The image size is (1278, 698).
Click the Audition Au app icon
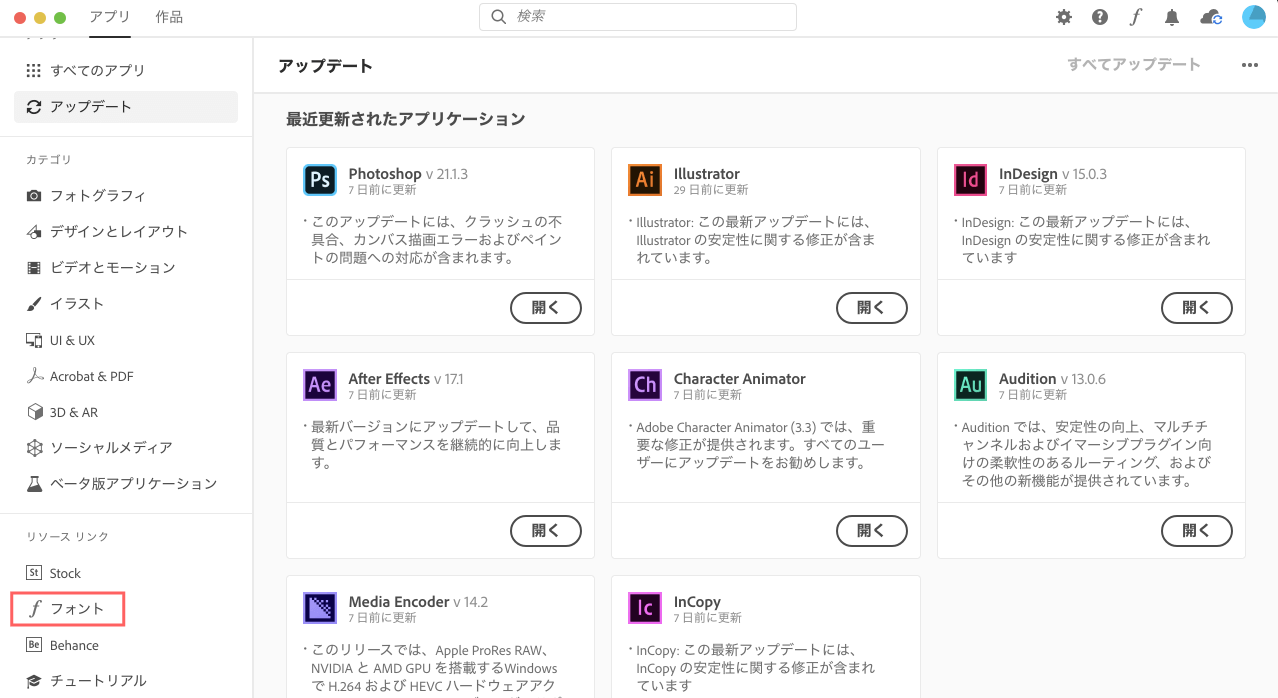(x=970, y=385)
